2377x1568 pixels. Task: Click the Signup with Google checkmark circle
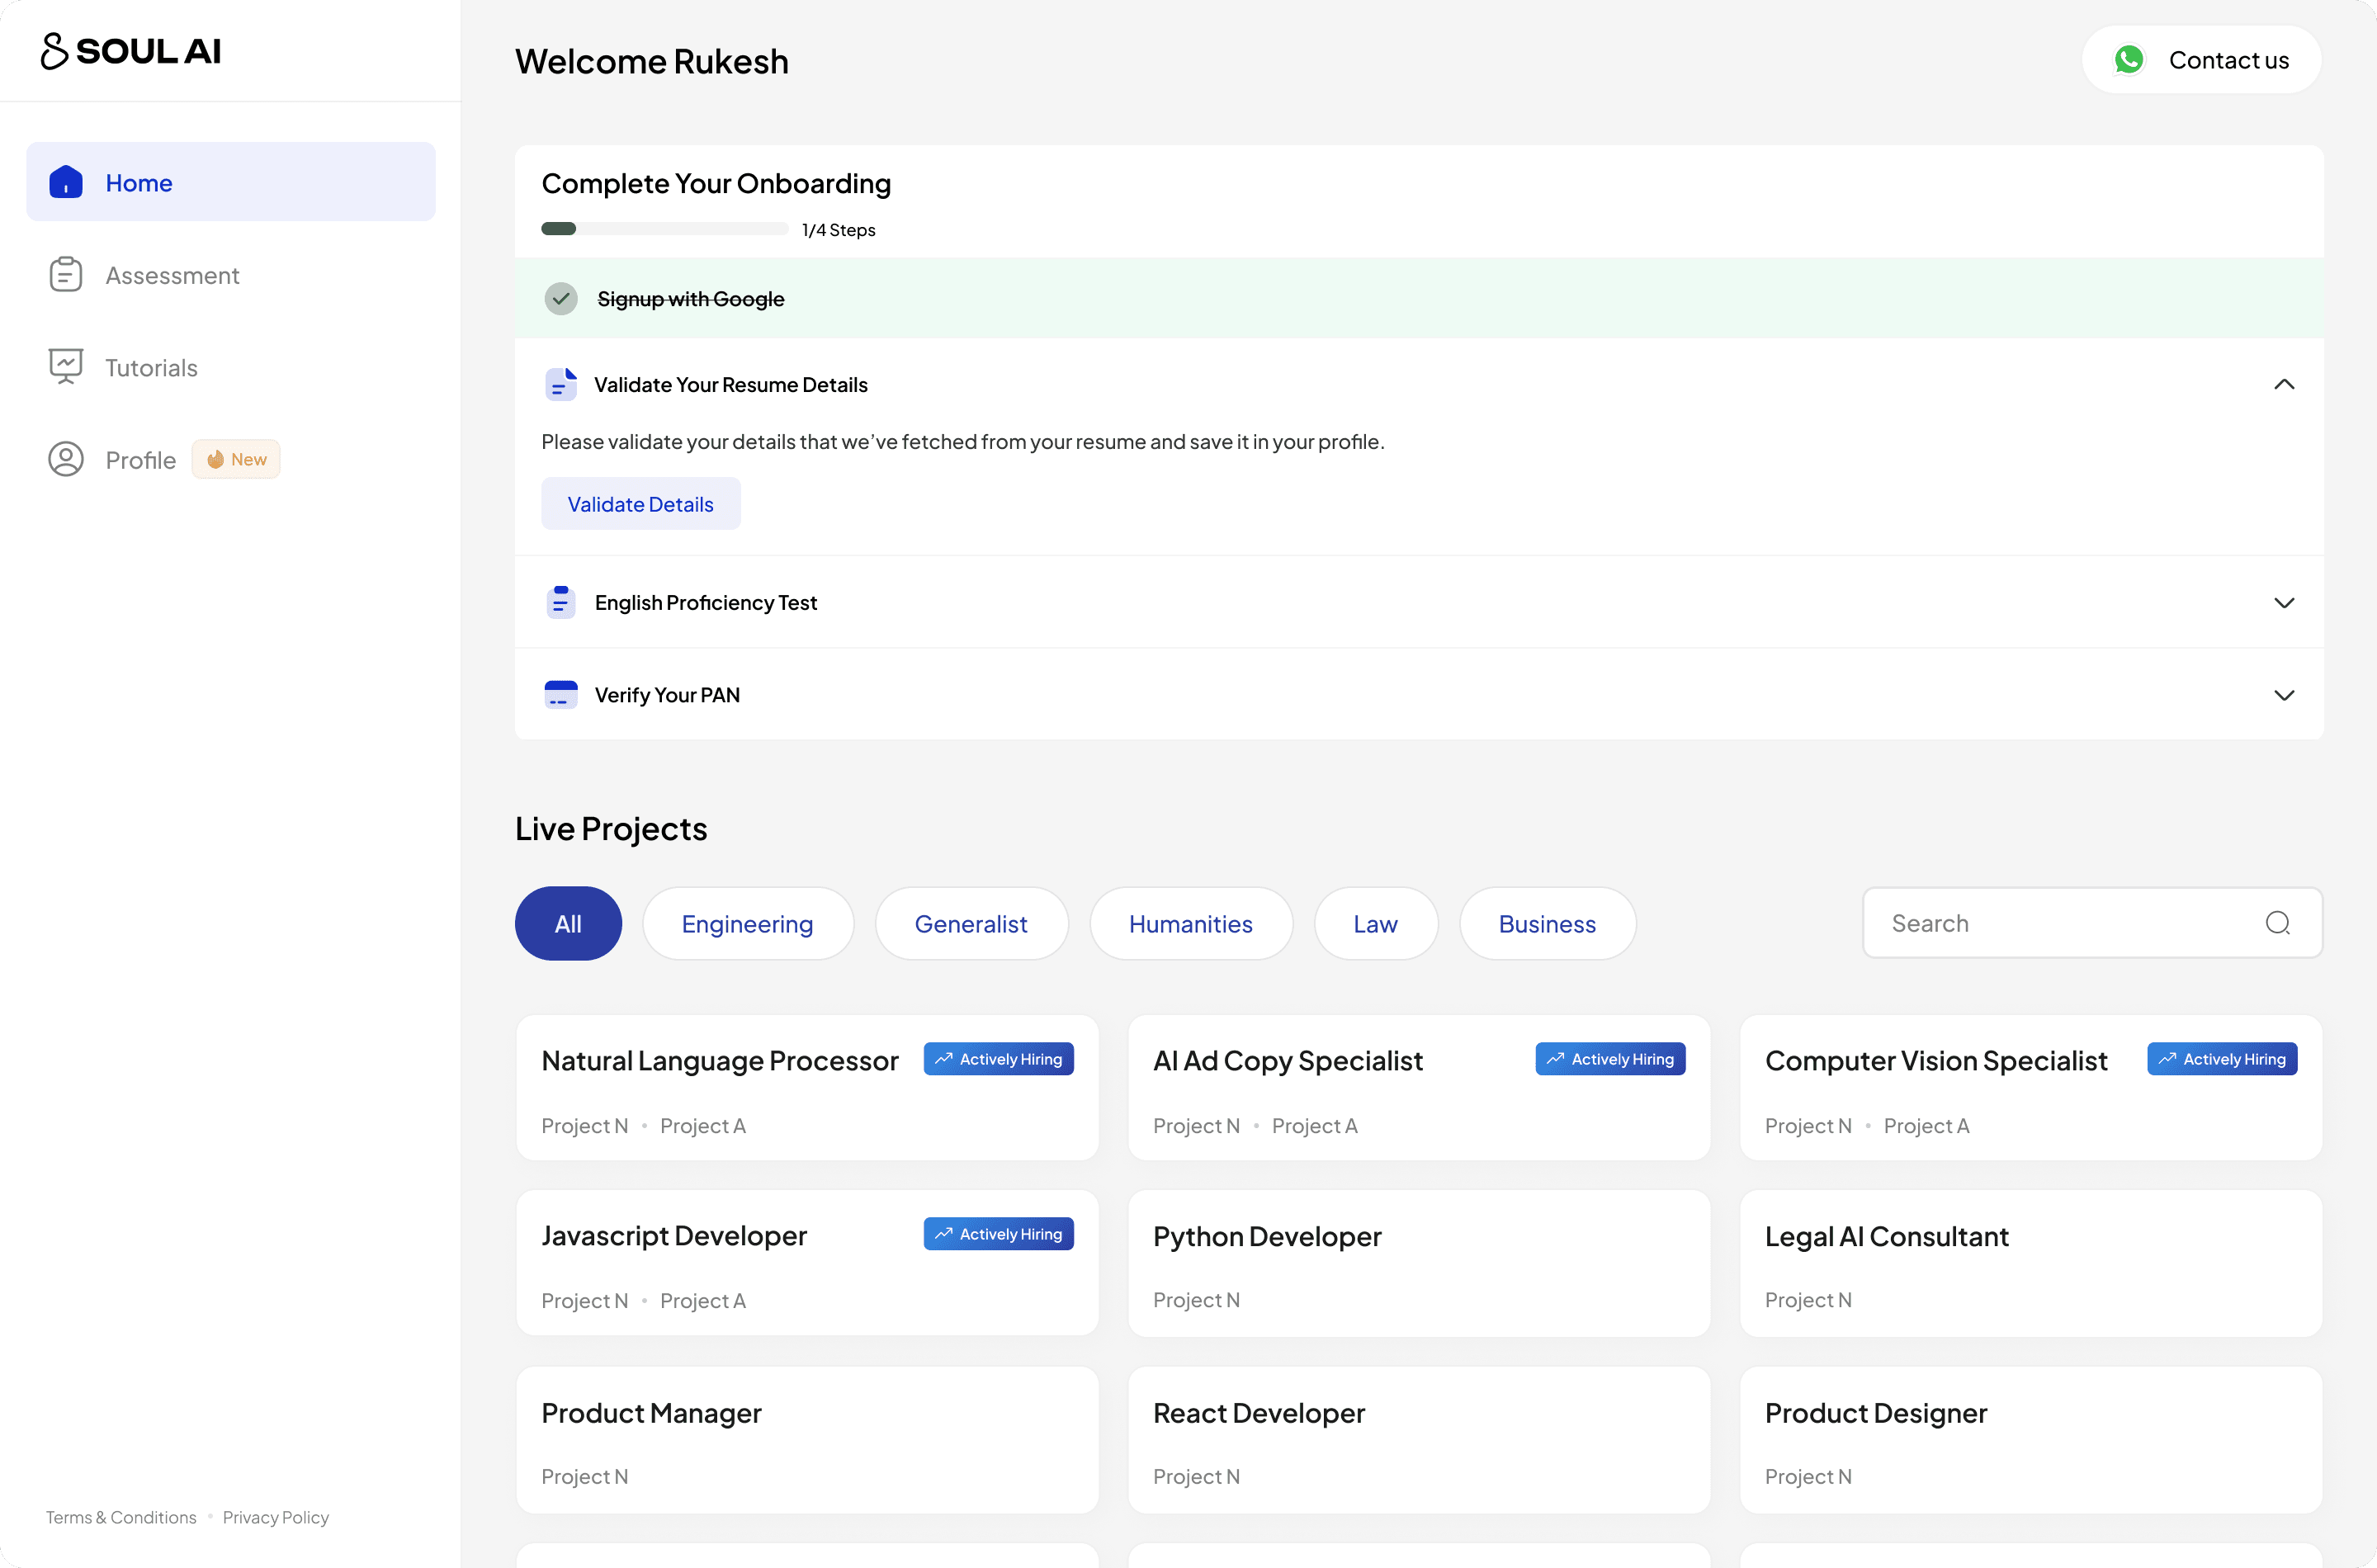(x=561, y=298)
